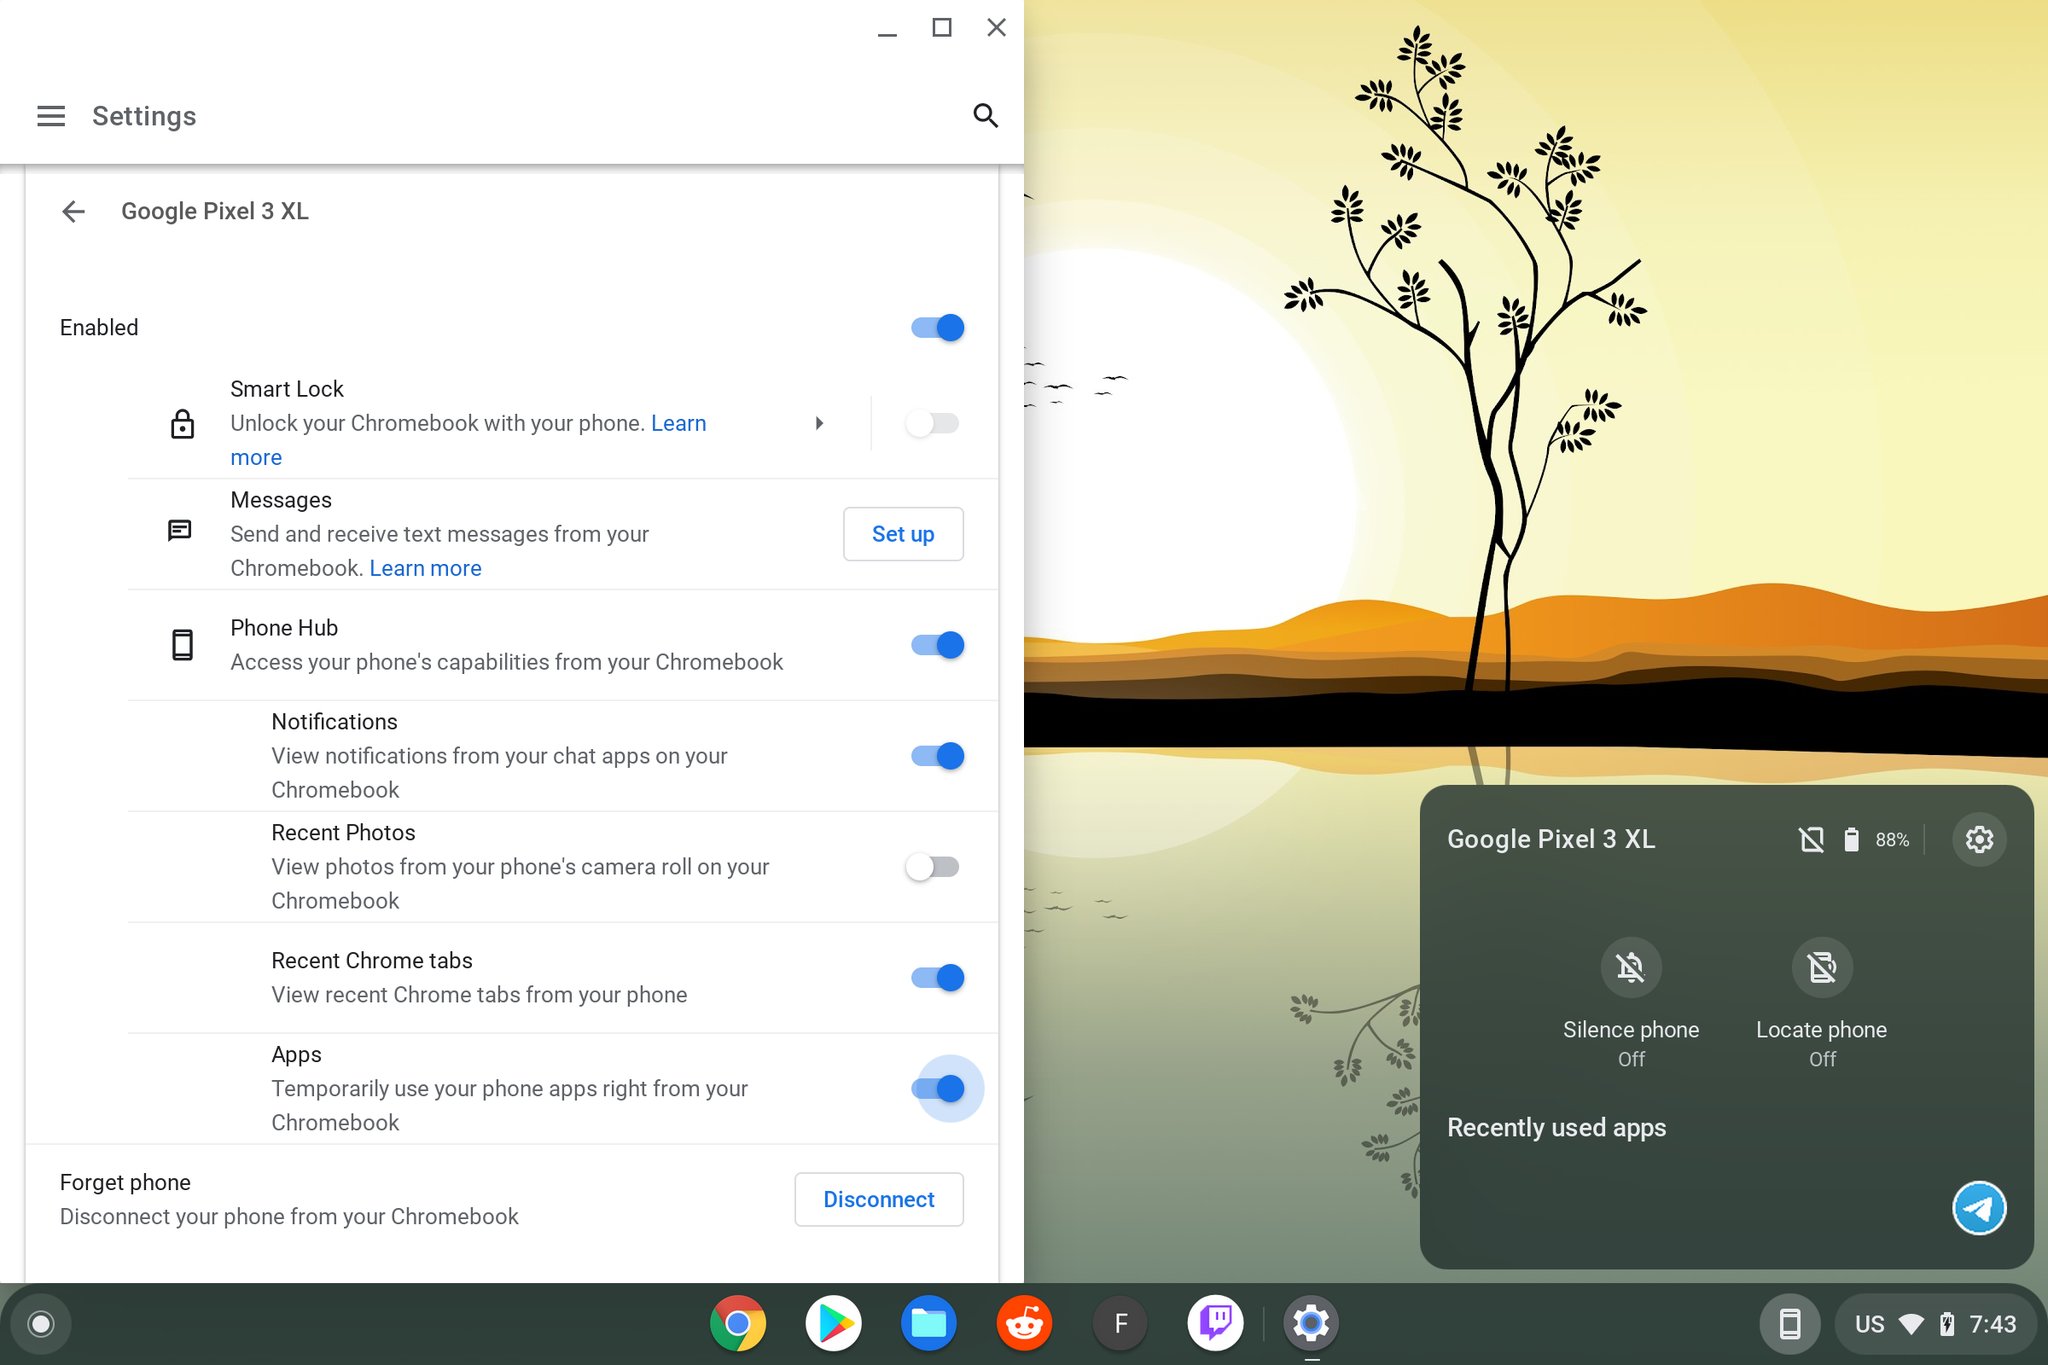This screenshot has width=2048, height=1365.
Task: Click Locate phone button in Phone Hub
Action: point(1821,967)
